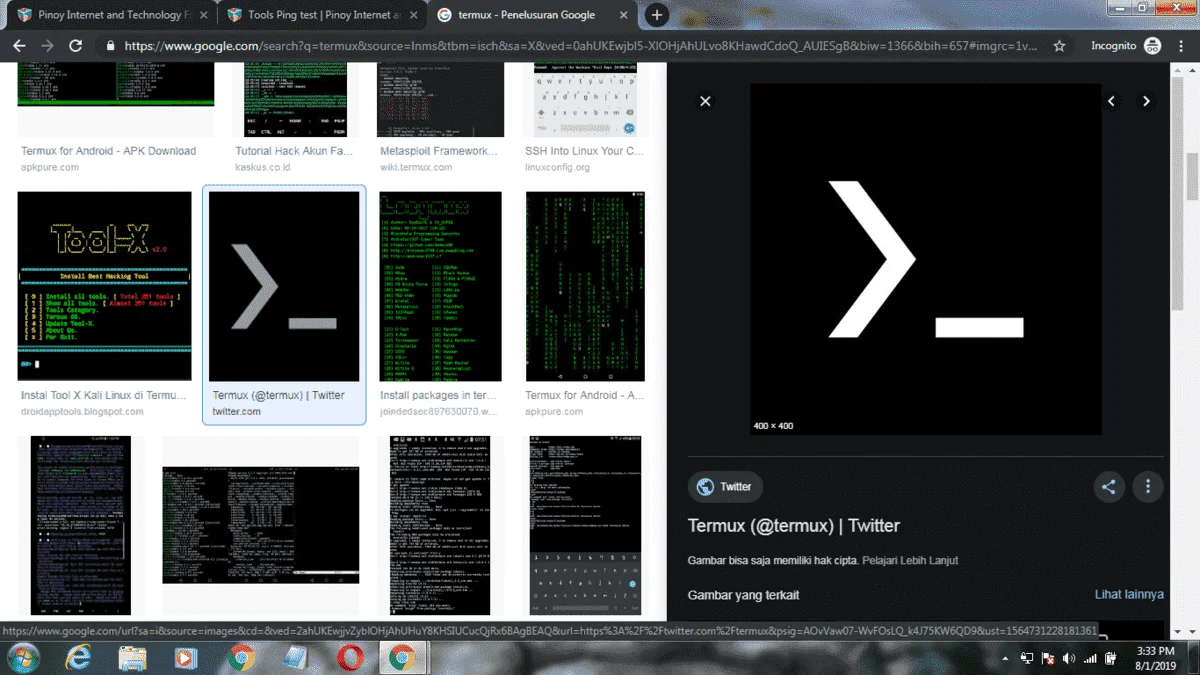Adjust volume via the tray speaker icon
Screen dimensions: 1200x675
coord(1069,658)
